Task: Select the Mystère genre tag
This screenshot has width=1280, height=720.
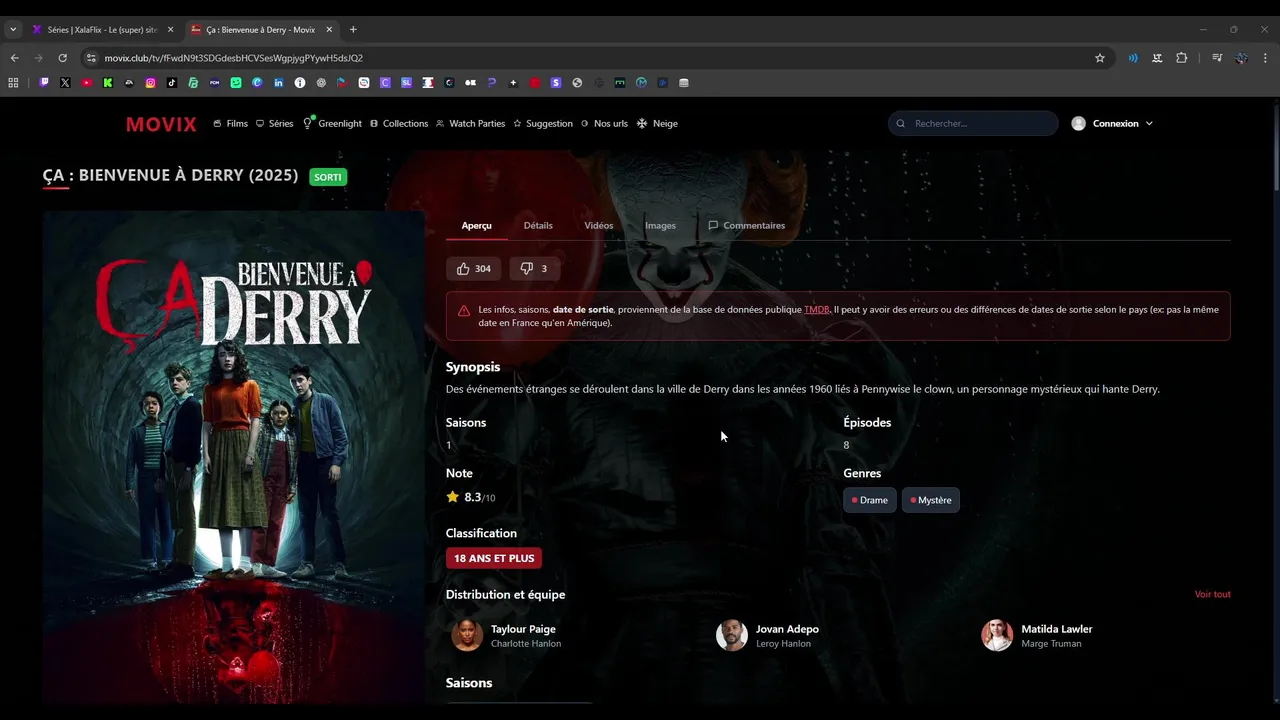Action: [931, 500]
